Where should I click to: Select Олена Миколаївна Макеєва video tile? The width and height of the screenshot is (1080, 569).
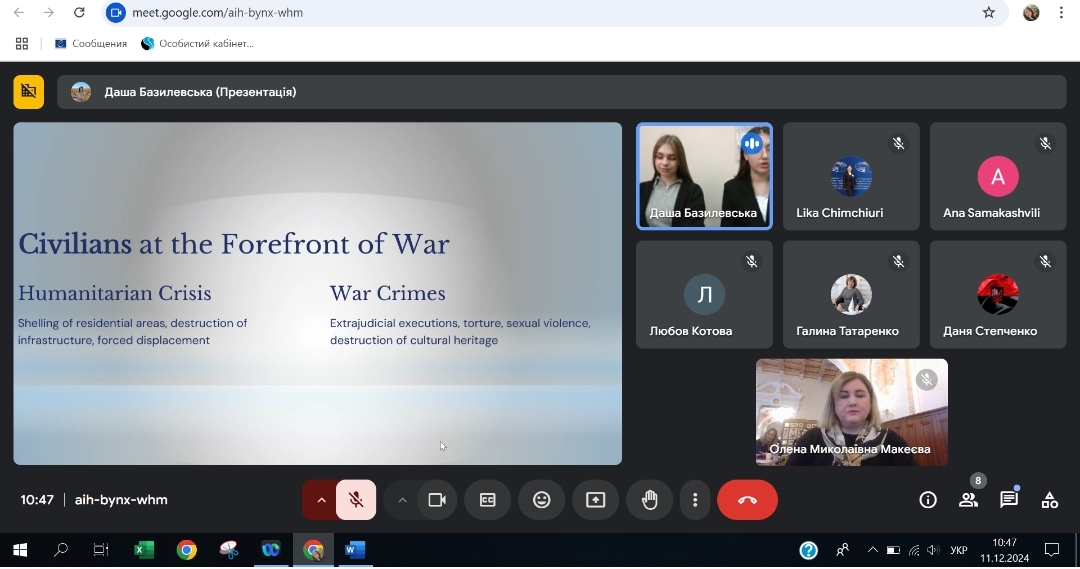[x=851, y=412]
